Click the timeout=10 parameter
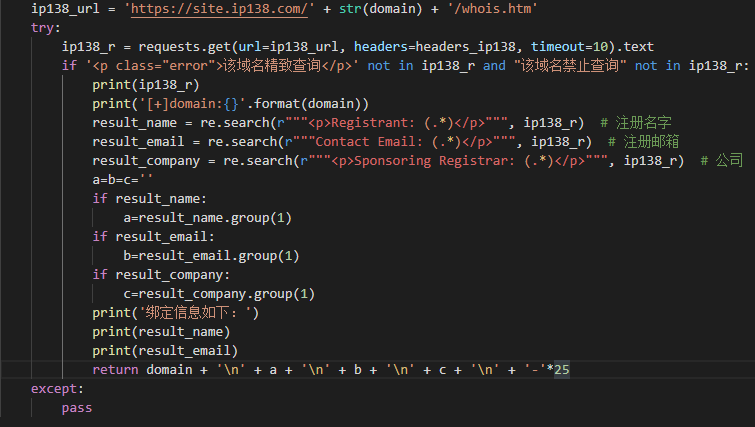 click(x=569, y=47)
